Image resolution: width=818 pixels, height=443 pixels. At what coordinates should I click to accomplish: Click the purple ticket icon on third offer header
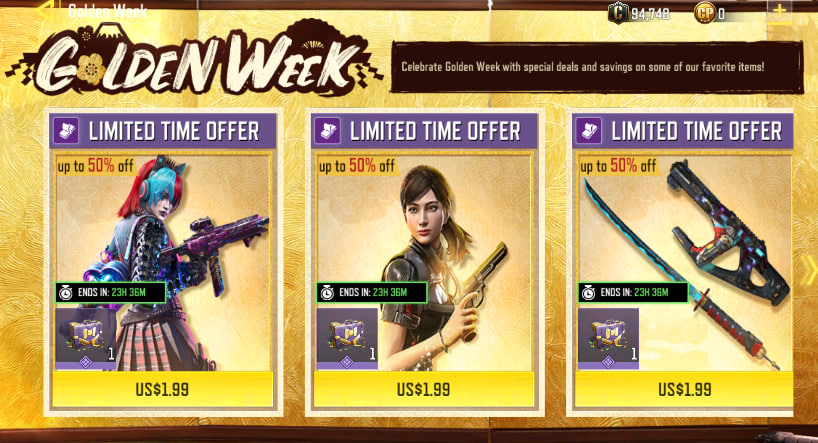(589, 130)
